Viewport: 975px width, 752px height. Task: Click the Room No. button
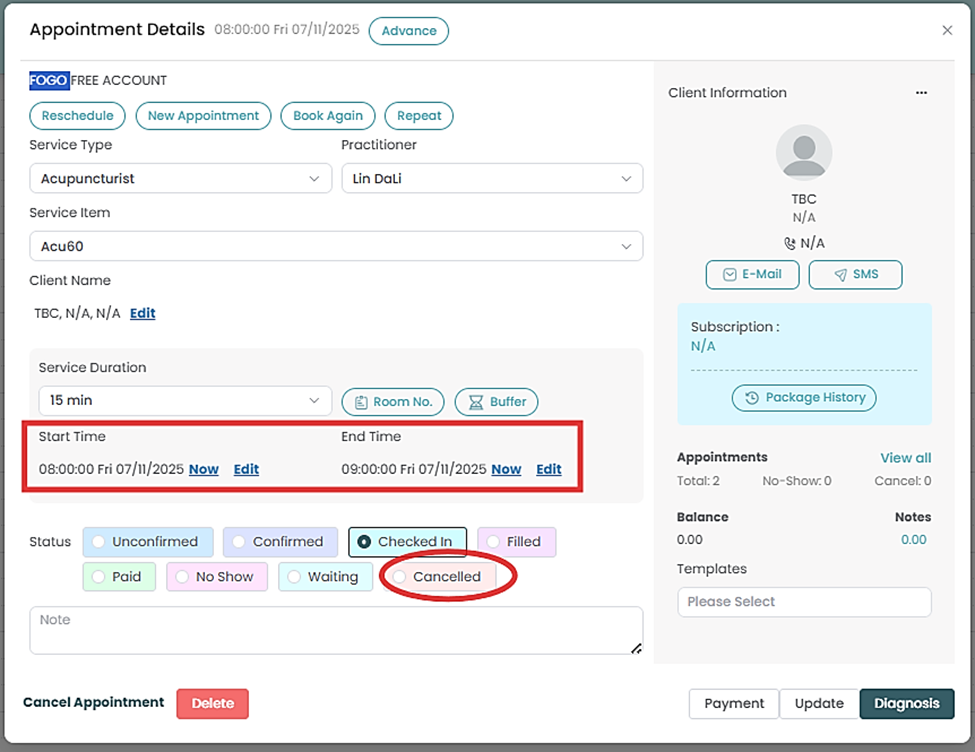coord(393,401)
